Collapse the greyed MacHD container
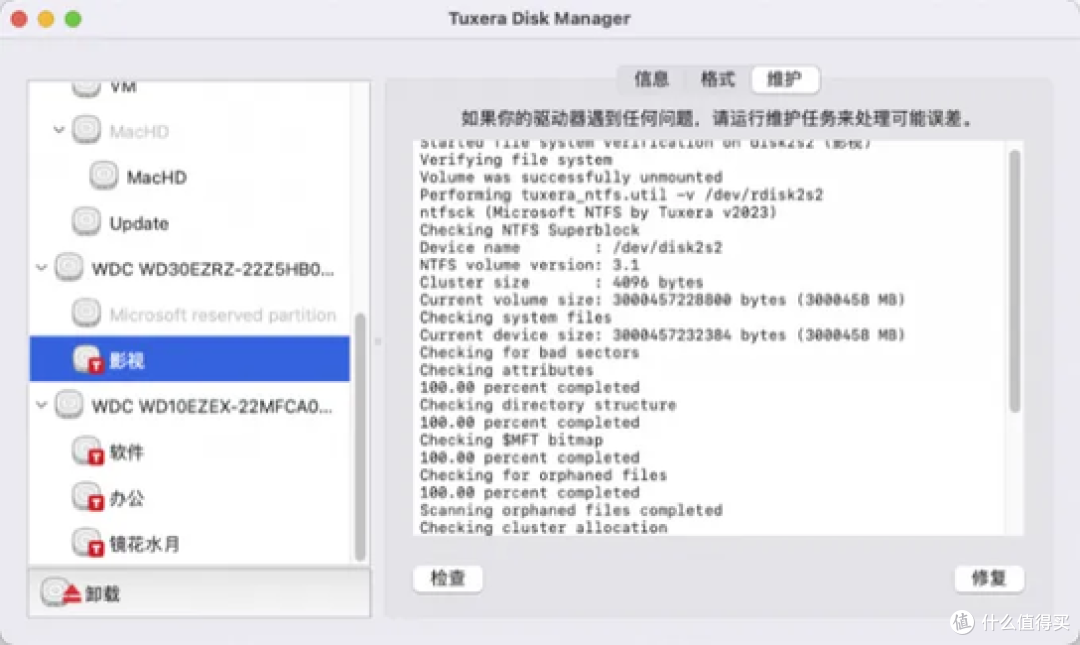 tap(59, 130)
